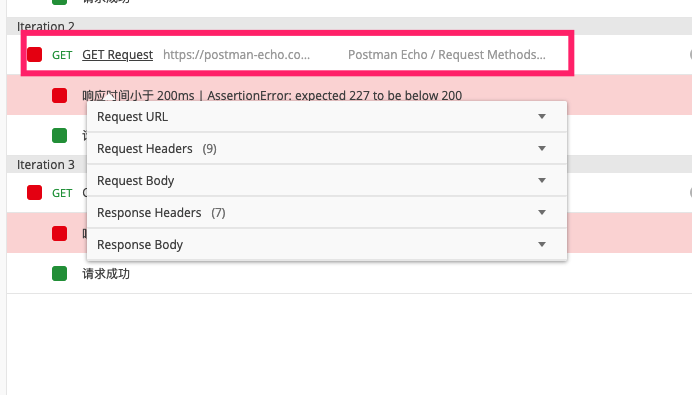Expand Request Body arrow
This screenshot has width=692, height=395.
tap(542, 180)
